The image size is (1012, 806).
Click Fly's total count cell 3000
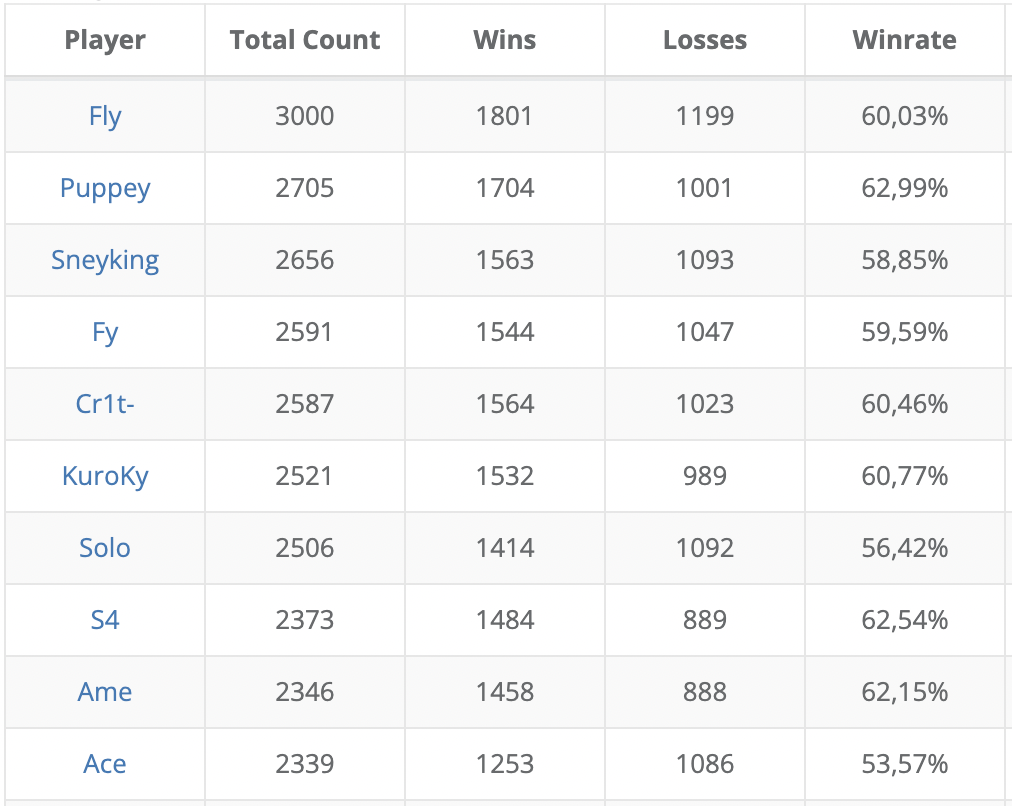(x=305, y=116)
